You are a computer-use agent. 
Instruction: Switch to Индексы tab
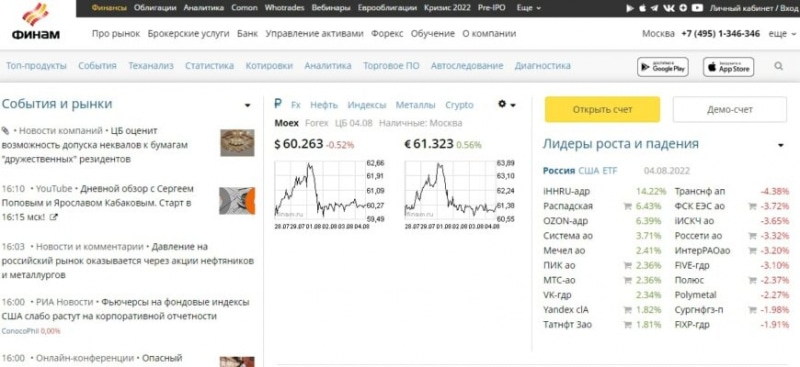(367, 105)
